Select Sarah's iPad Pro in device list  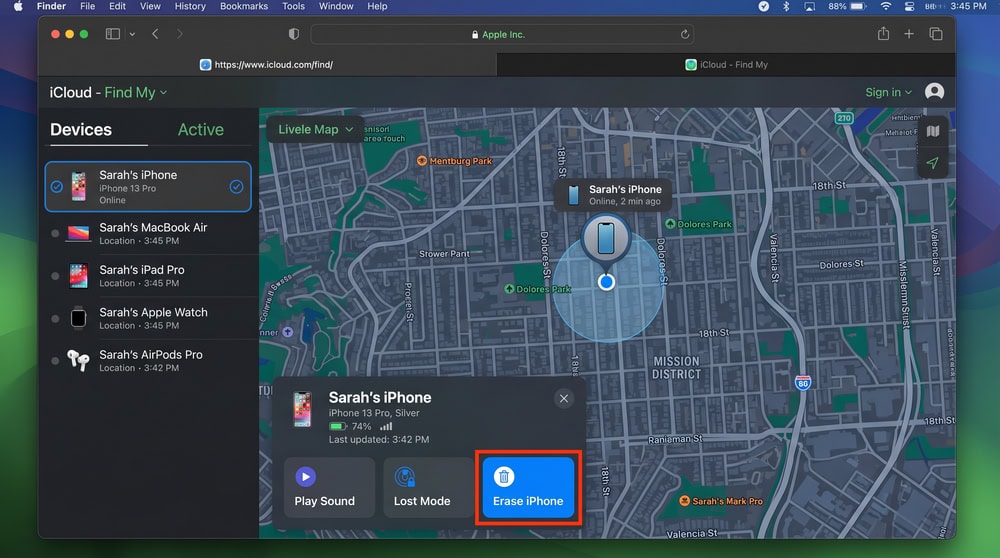[x=148, y=276]
